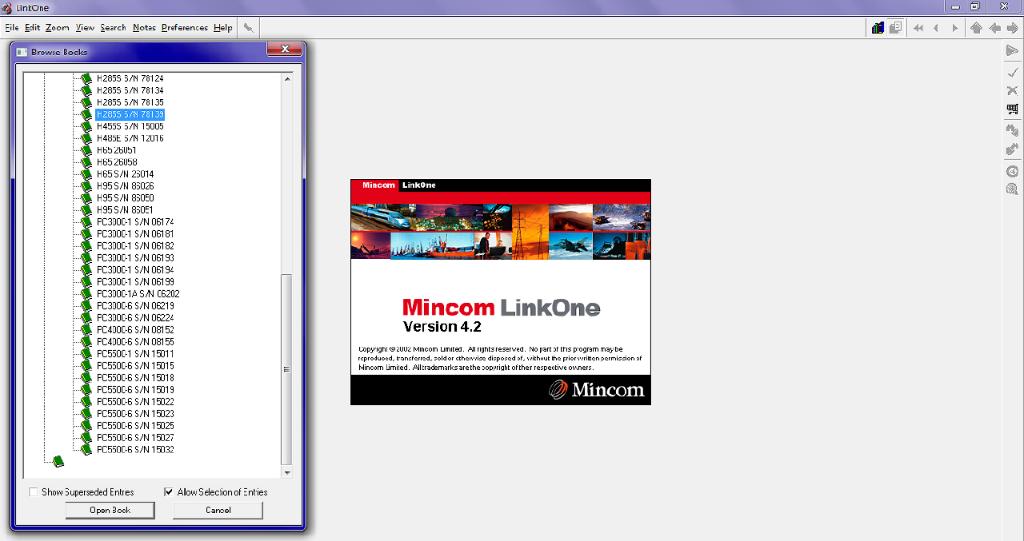Click the checkmark icon in right sidebar
The height and width of the screenshot is (541, 1024).
1012,72
